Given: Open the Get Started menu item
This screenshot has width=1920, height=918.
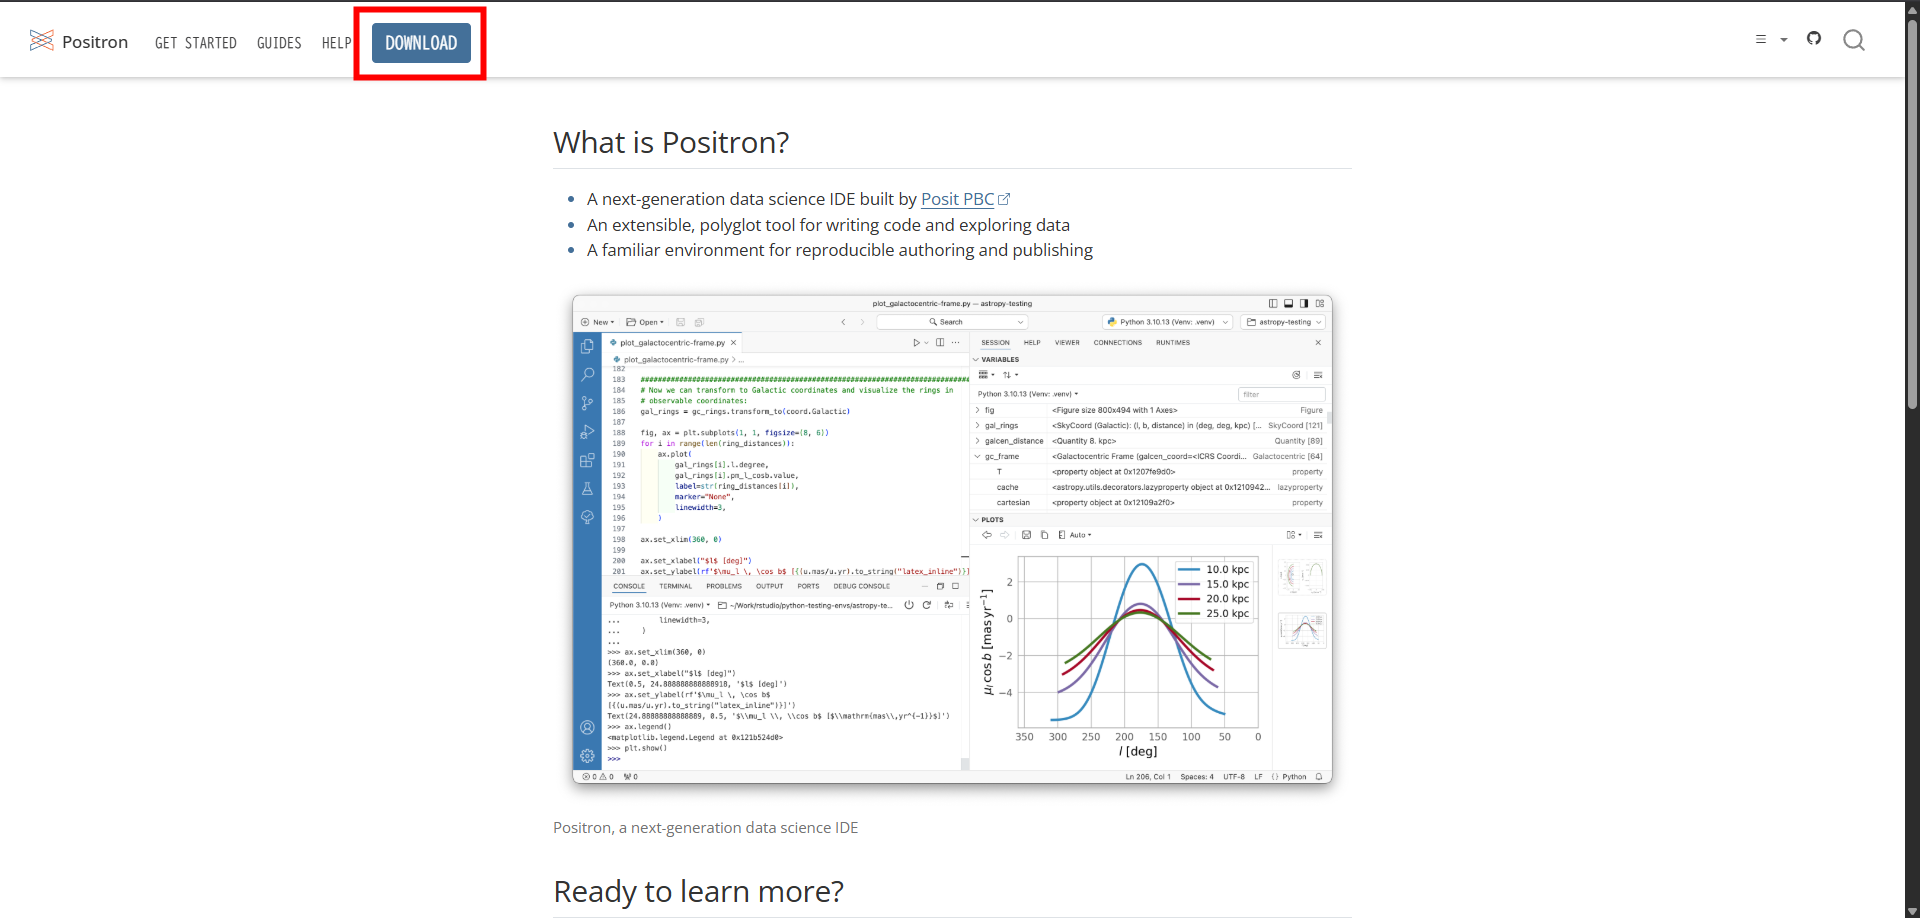Looking at the screenshot, I should click(x=196, y=43).
